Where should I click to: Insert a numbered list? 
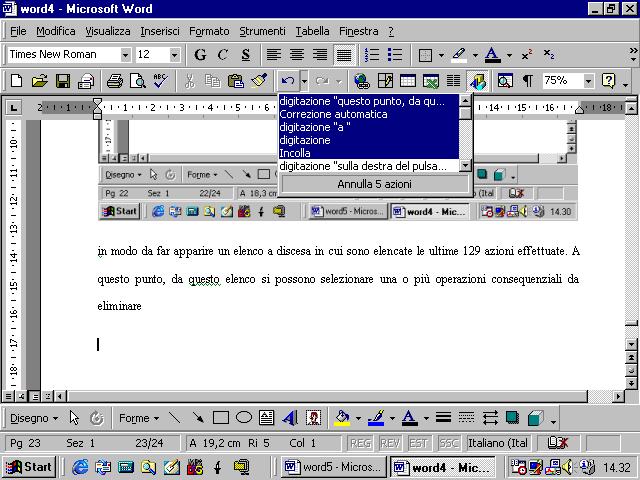pyautogui.click(x=372, y=55)
